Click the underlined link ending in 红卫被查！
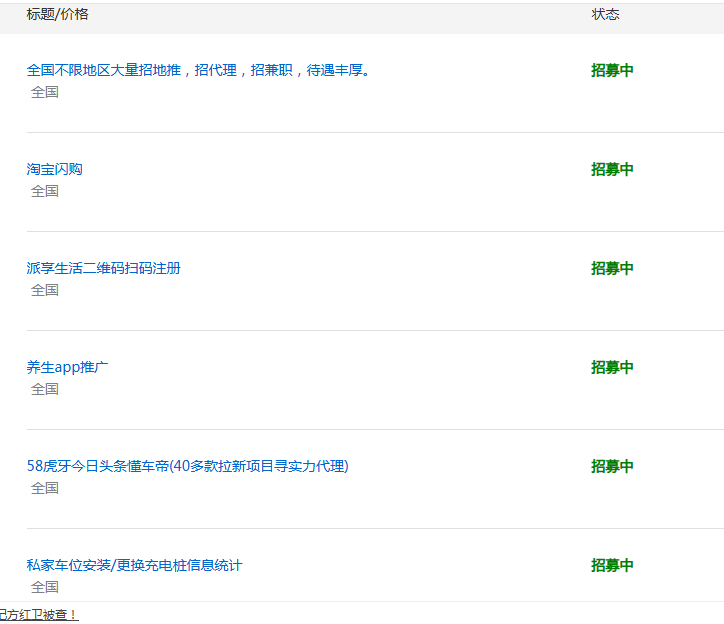This screenshot has height=624, width=724. 39,615
